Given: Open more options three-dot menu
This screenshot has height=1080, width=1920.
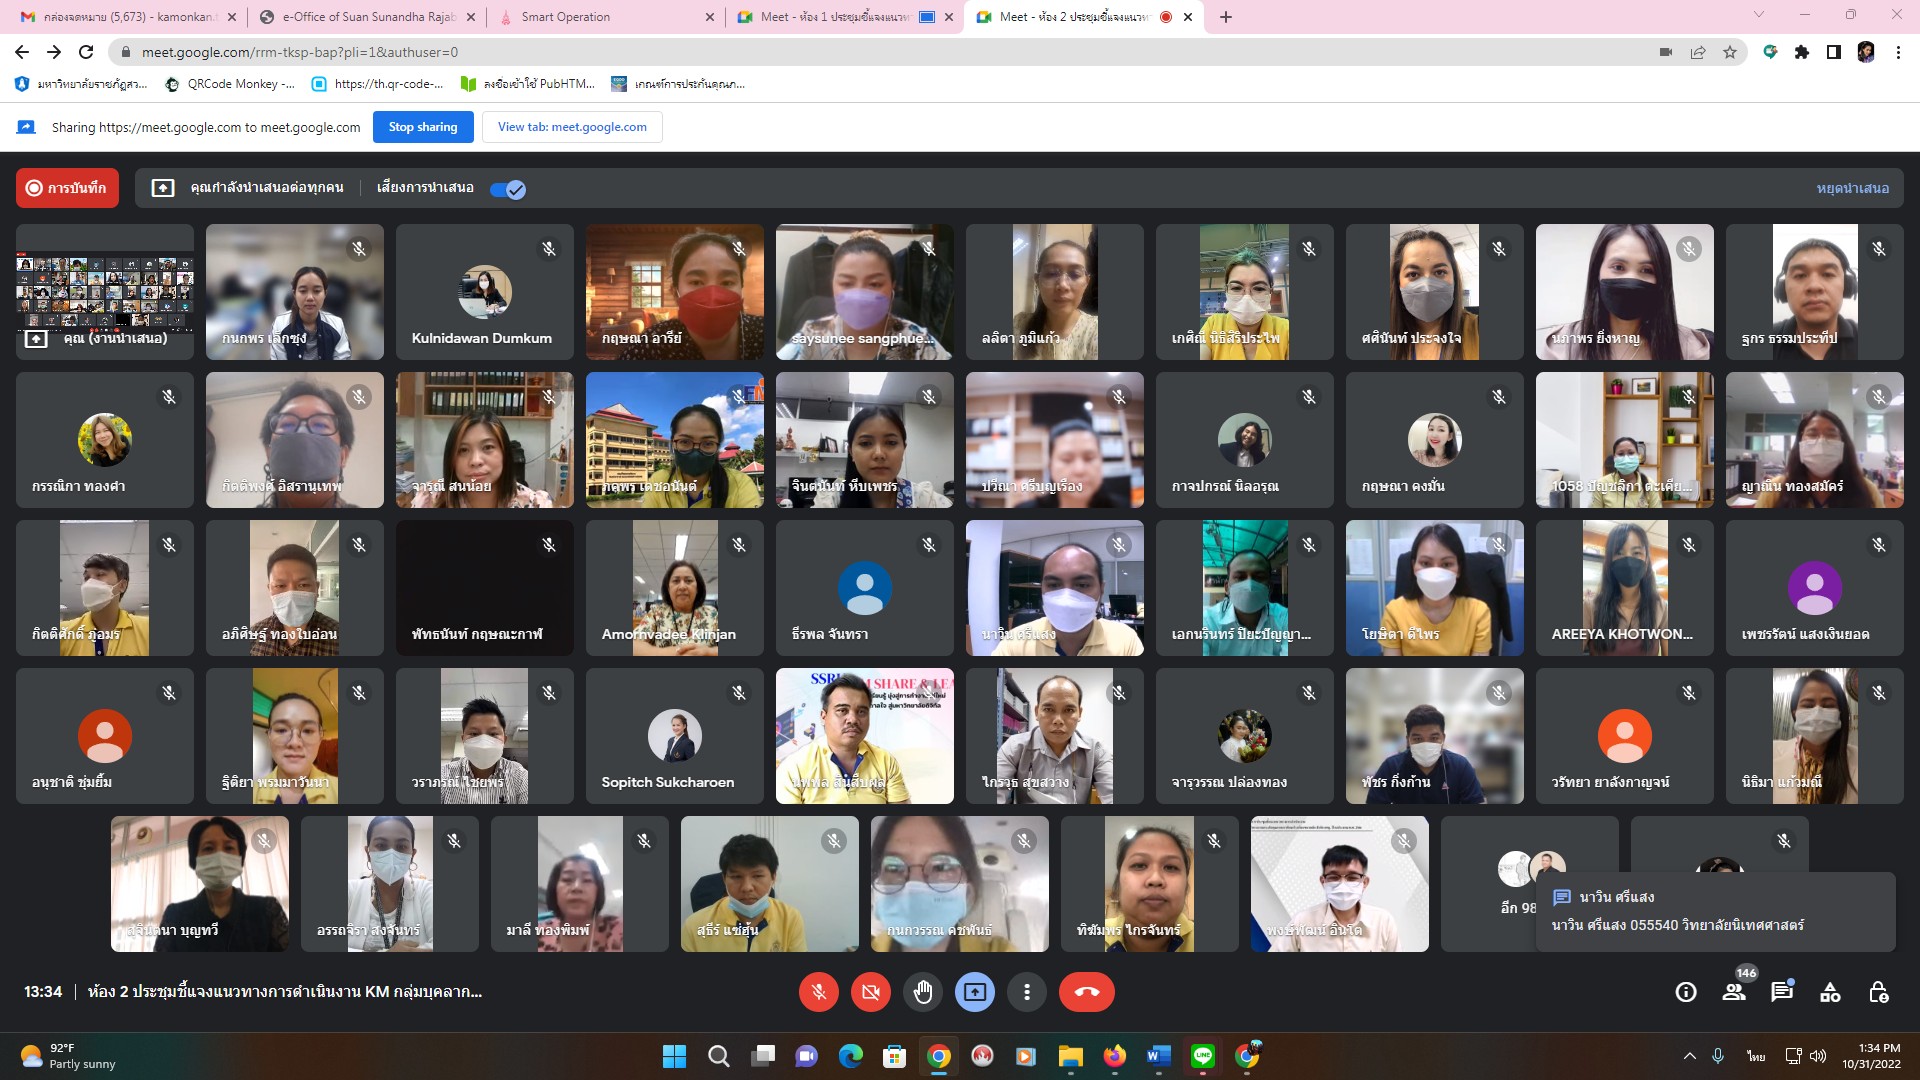Looking at the screenshot, I should click(x=1026, y=992).
